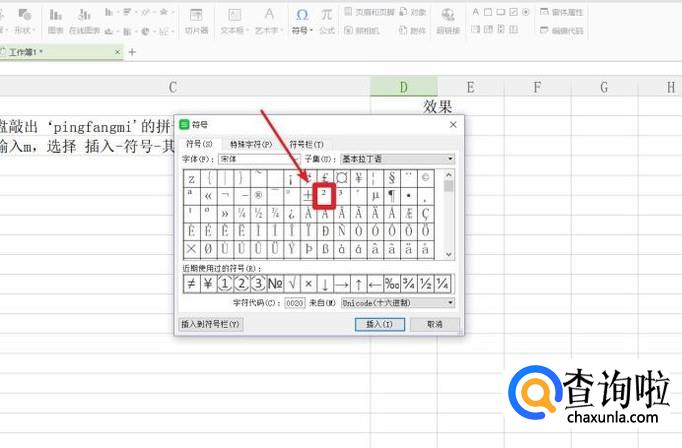
Task: Open the 来自 Unicode encoding dropdown
Action: coord(398,303)
